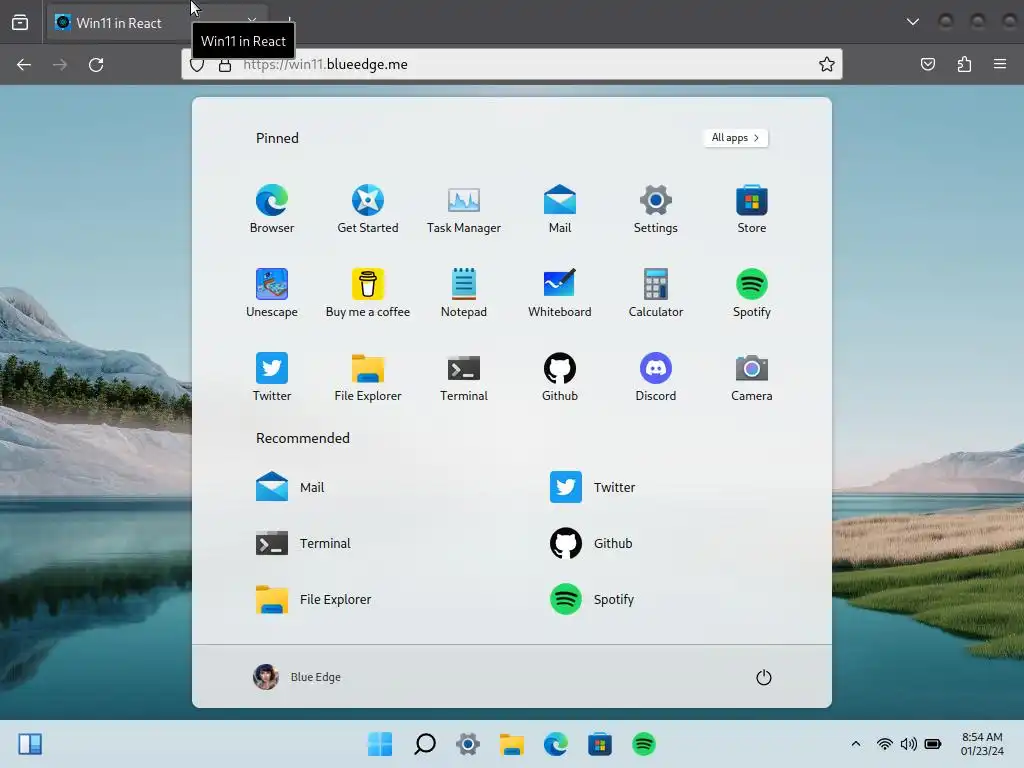
Task: Launch the Unescape app
Action: point(272,293)
